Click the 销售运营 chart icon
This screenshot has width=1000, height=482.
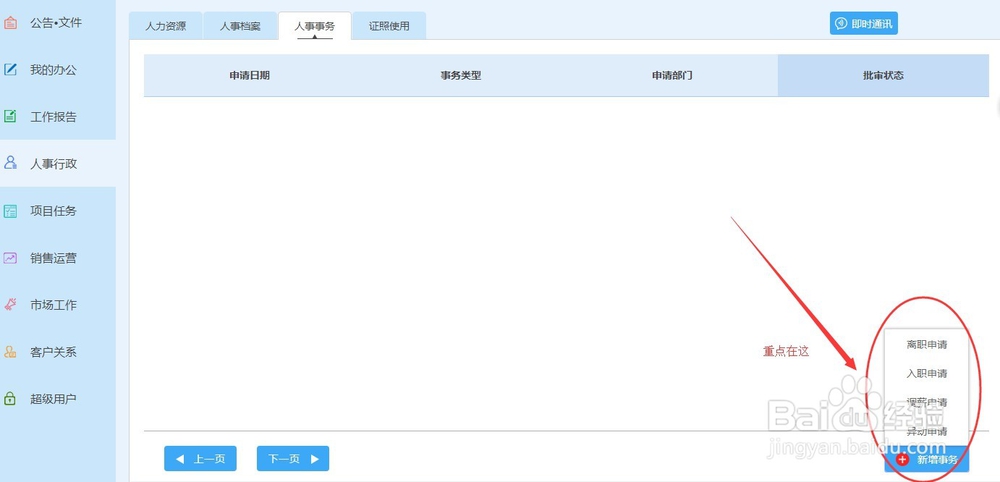click(x=10, y=258)
